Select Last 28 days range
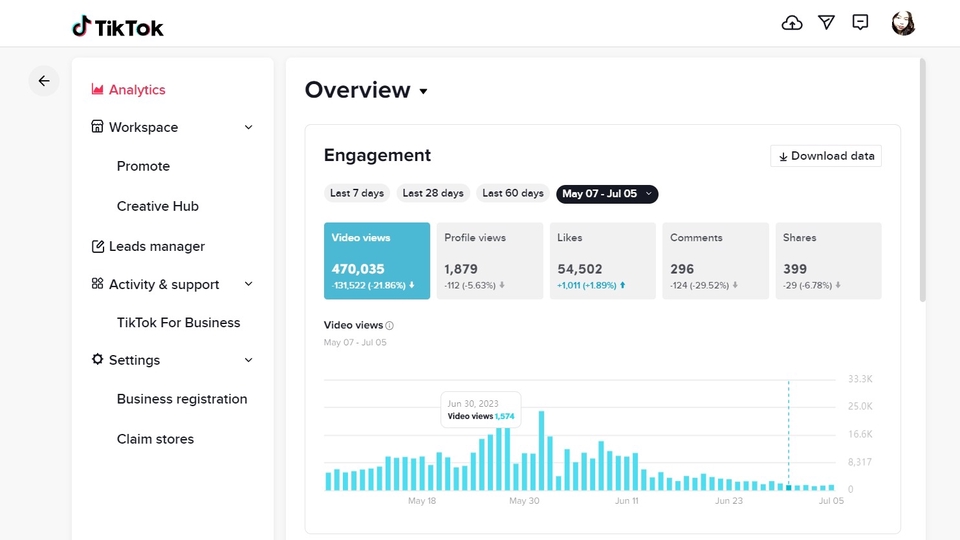Image resolution: width=960 pixels, height=540 pixels. (433, 193)
